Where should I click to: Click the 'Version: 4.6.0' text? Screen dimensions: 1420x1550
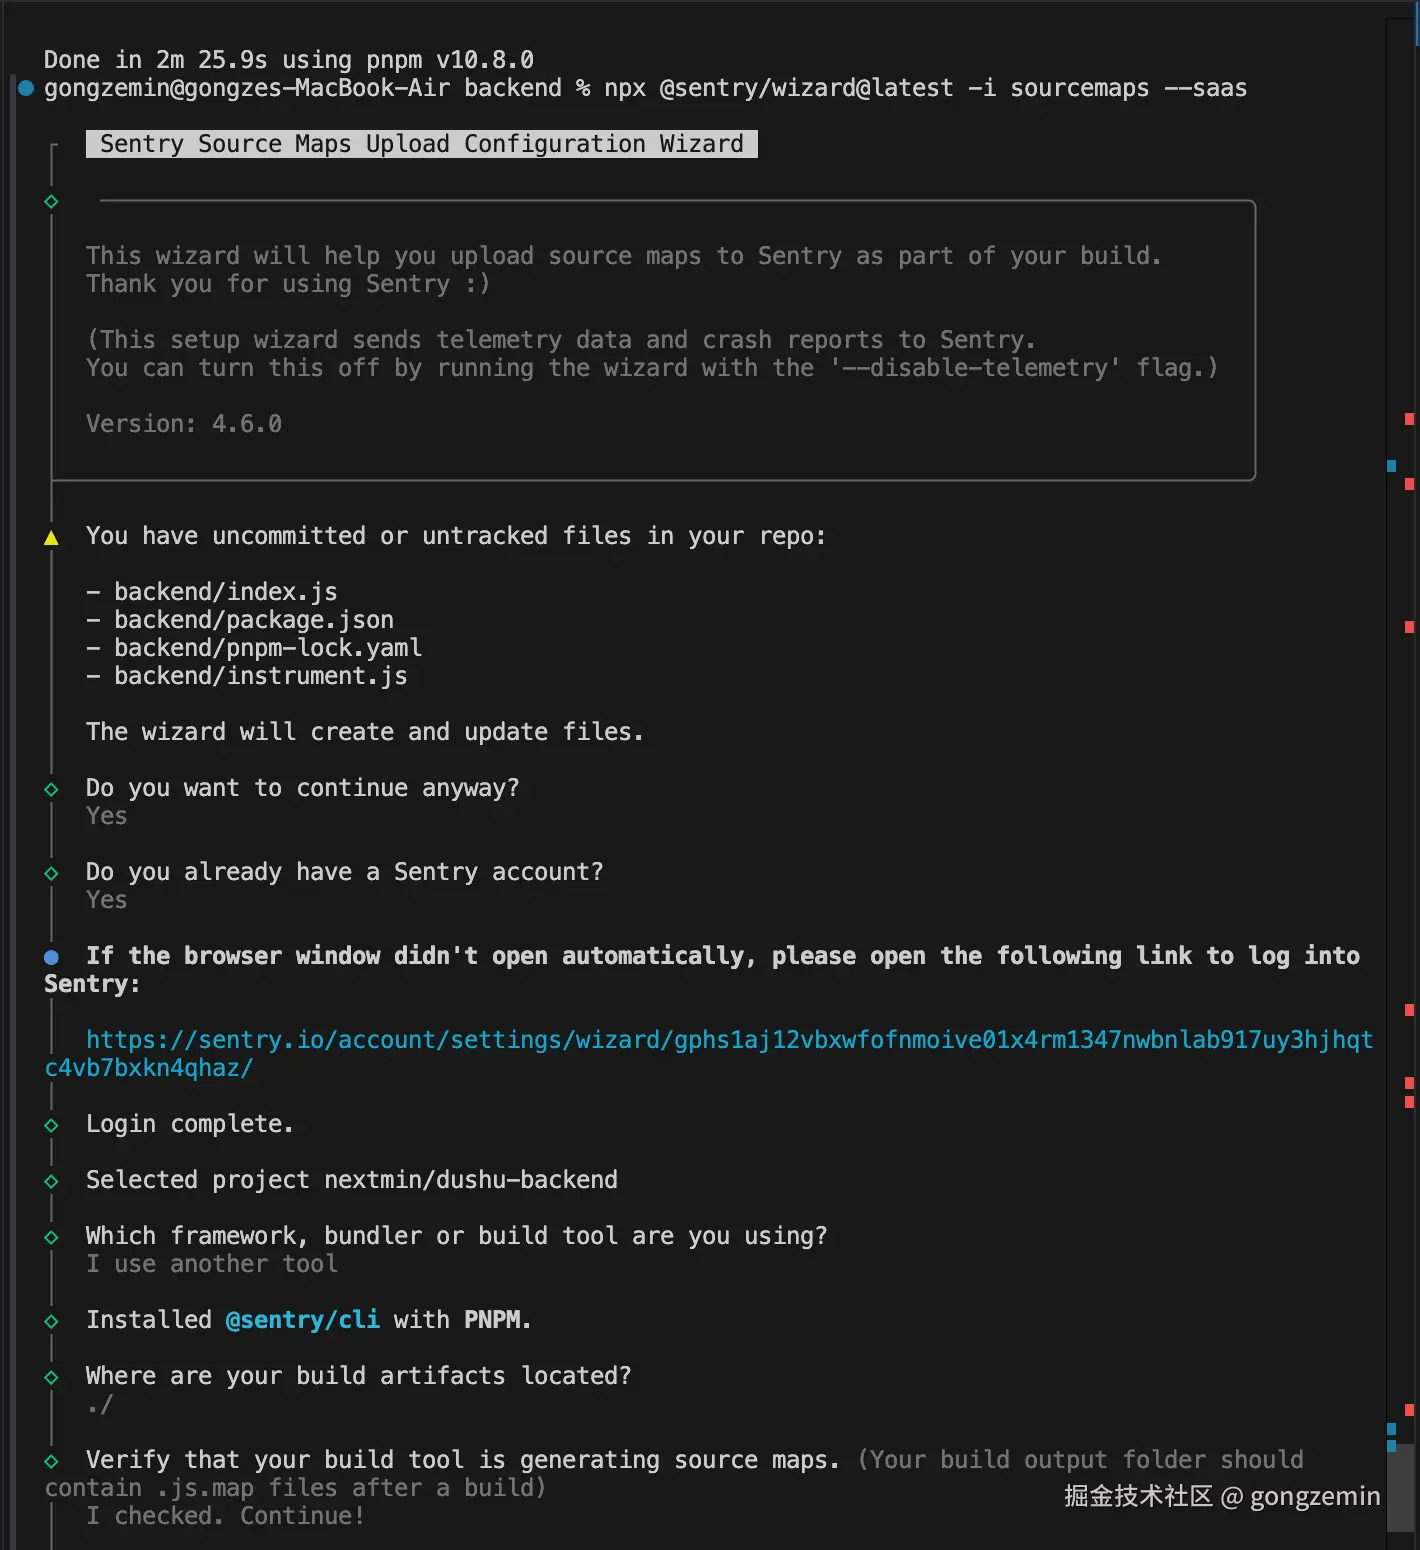[x=184, y=424]
